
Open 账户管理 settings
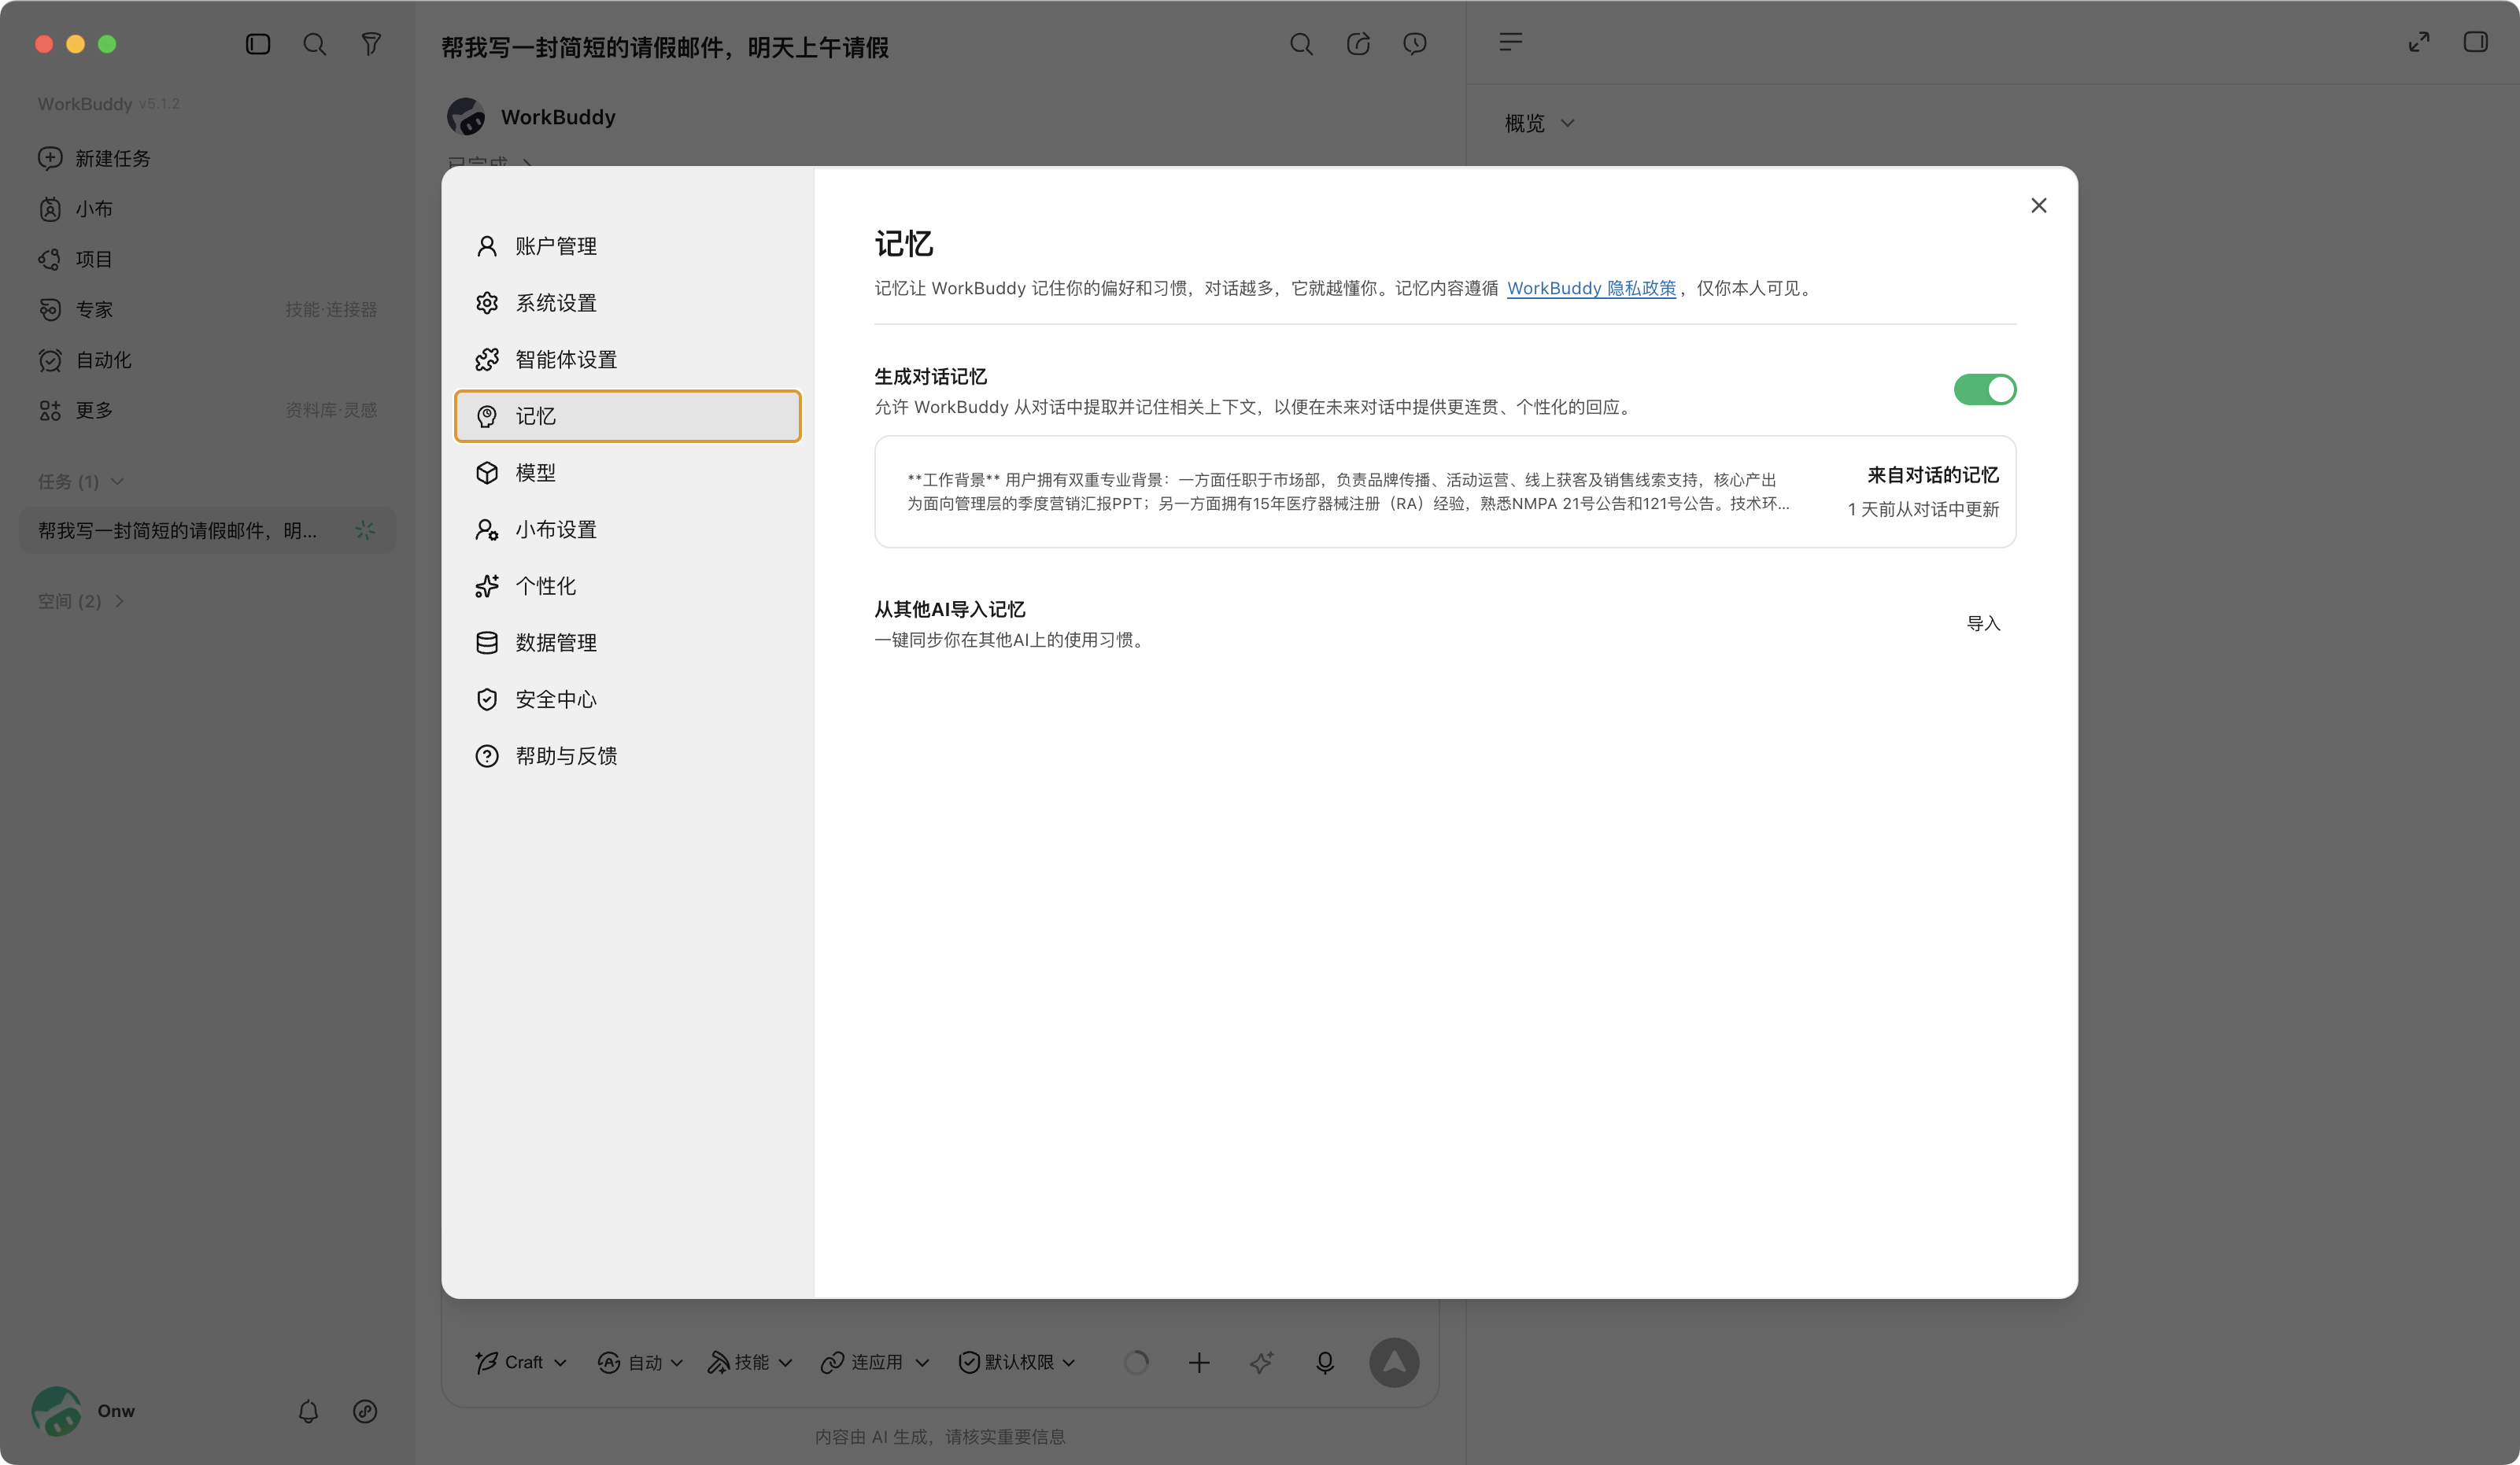coord(628,246)
